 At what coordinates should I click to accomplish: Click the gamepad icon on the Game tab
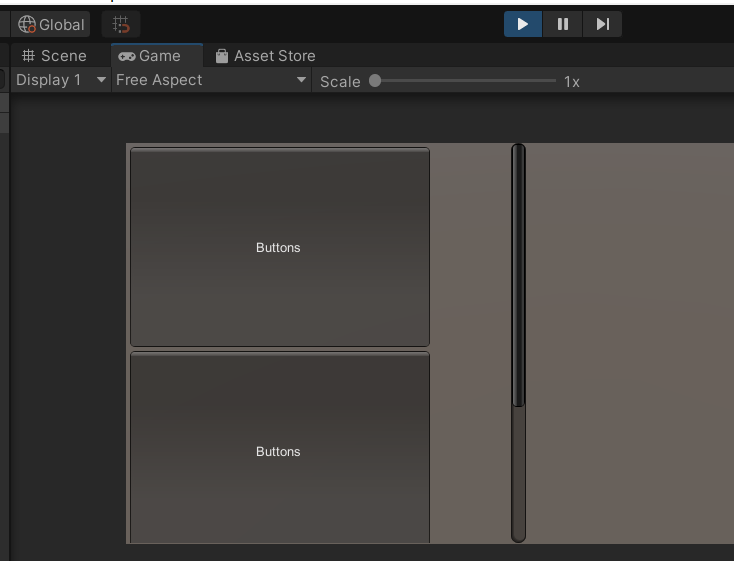(x=126, y=57)
